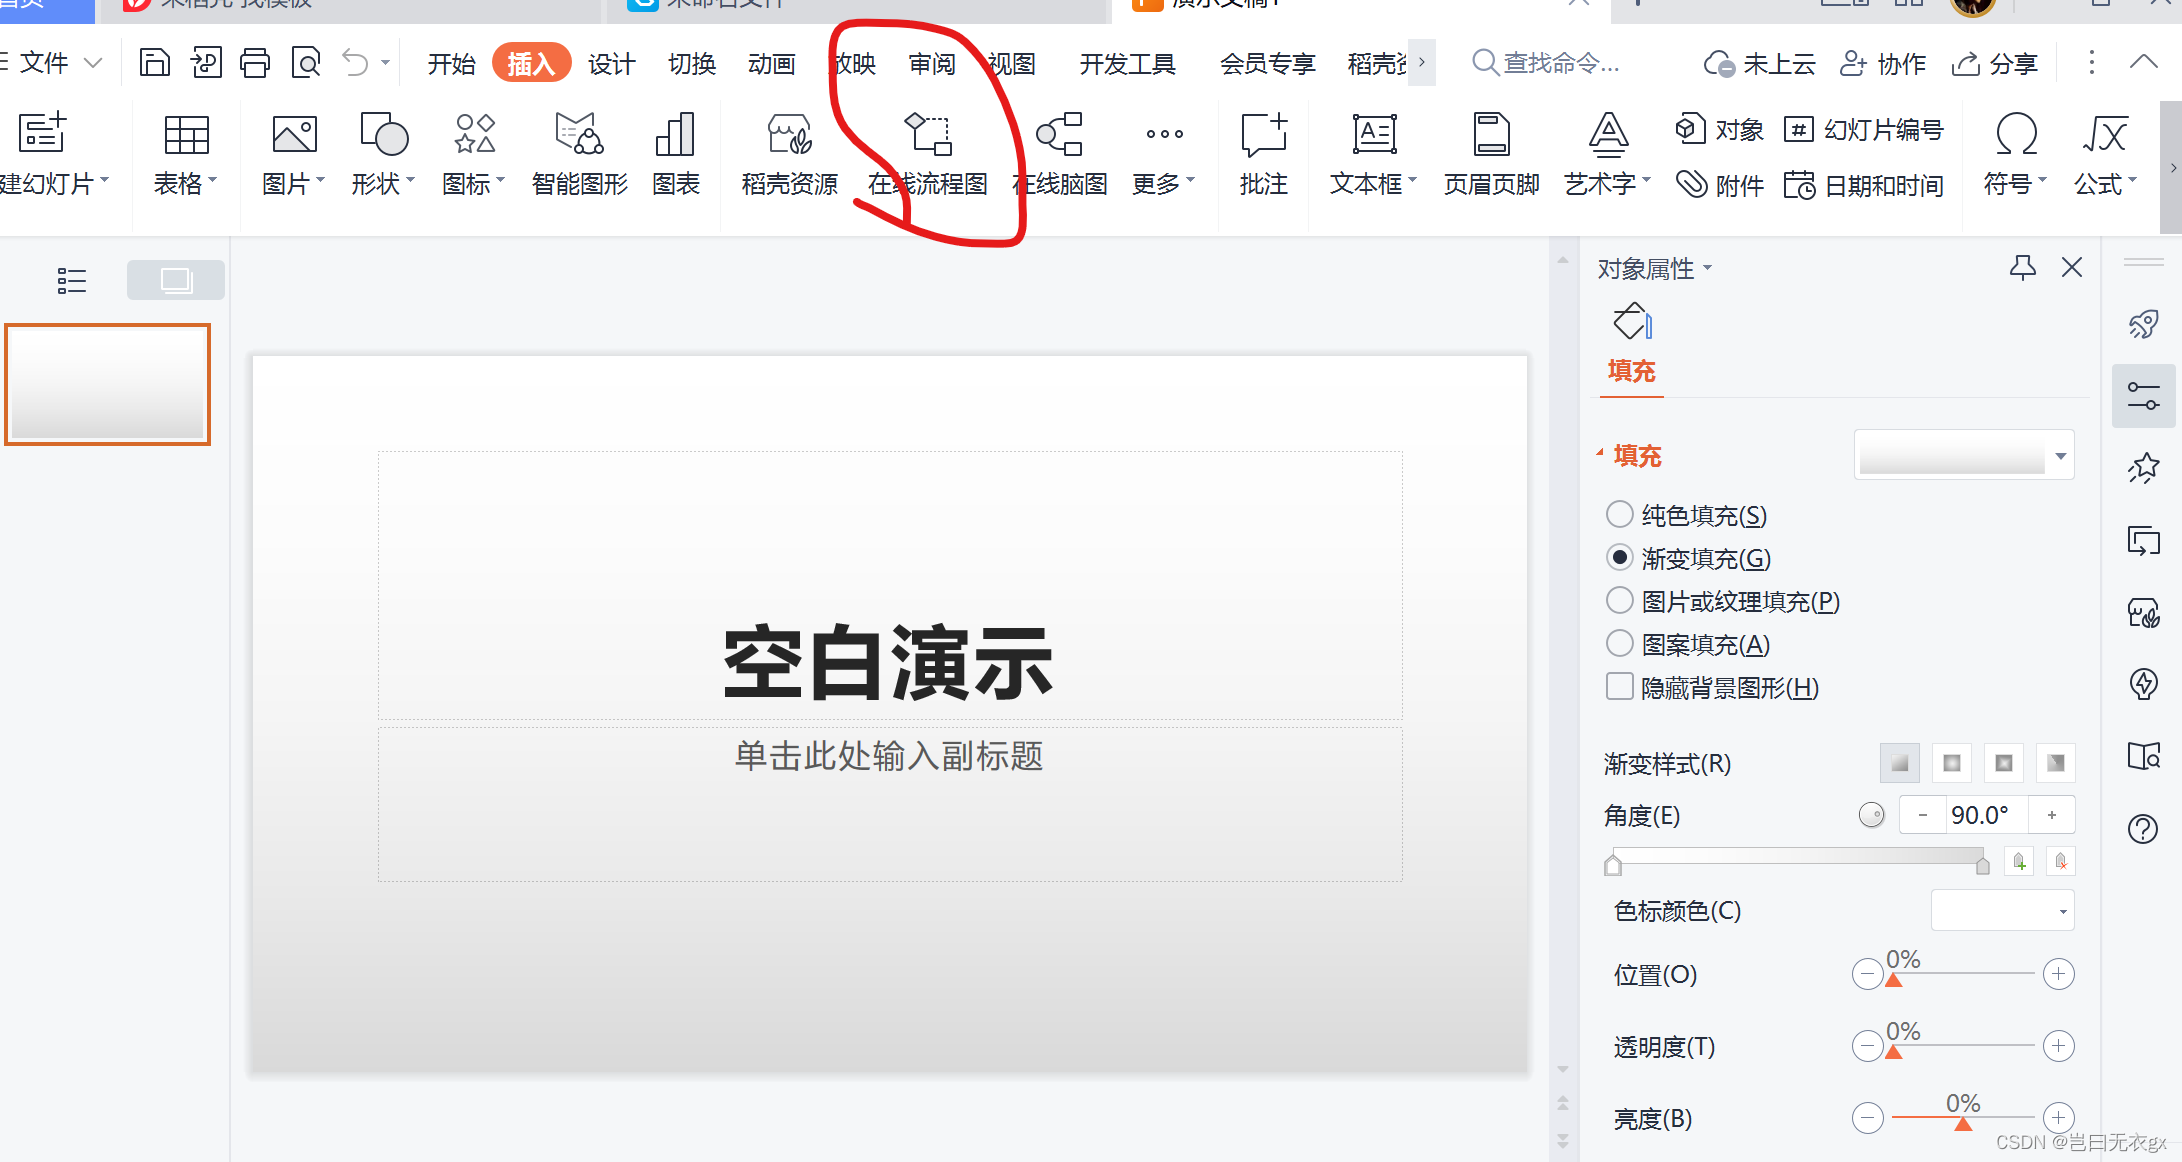Pin the object properties panel

tap(2022, 267)
